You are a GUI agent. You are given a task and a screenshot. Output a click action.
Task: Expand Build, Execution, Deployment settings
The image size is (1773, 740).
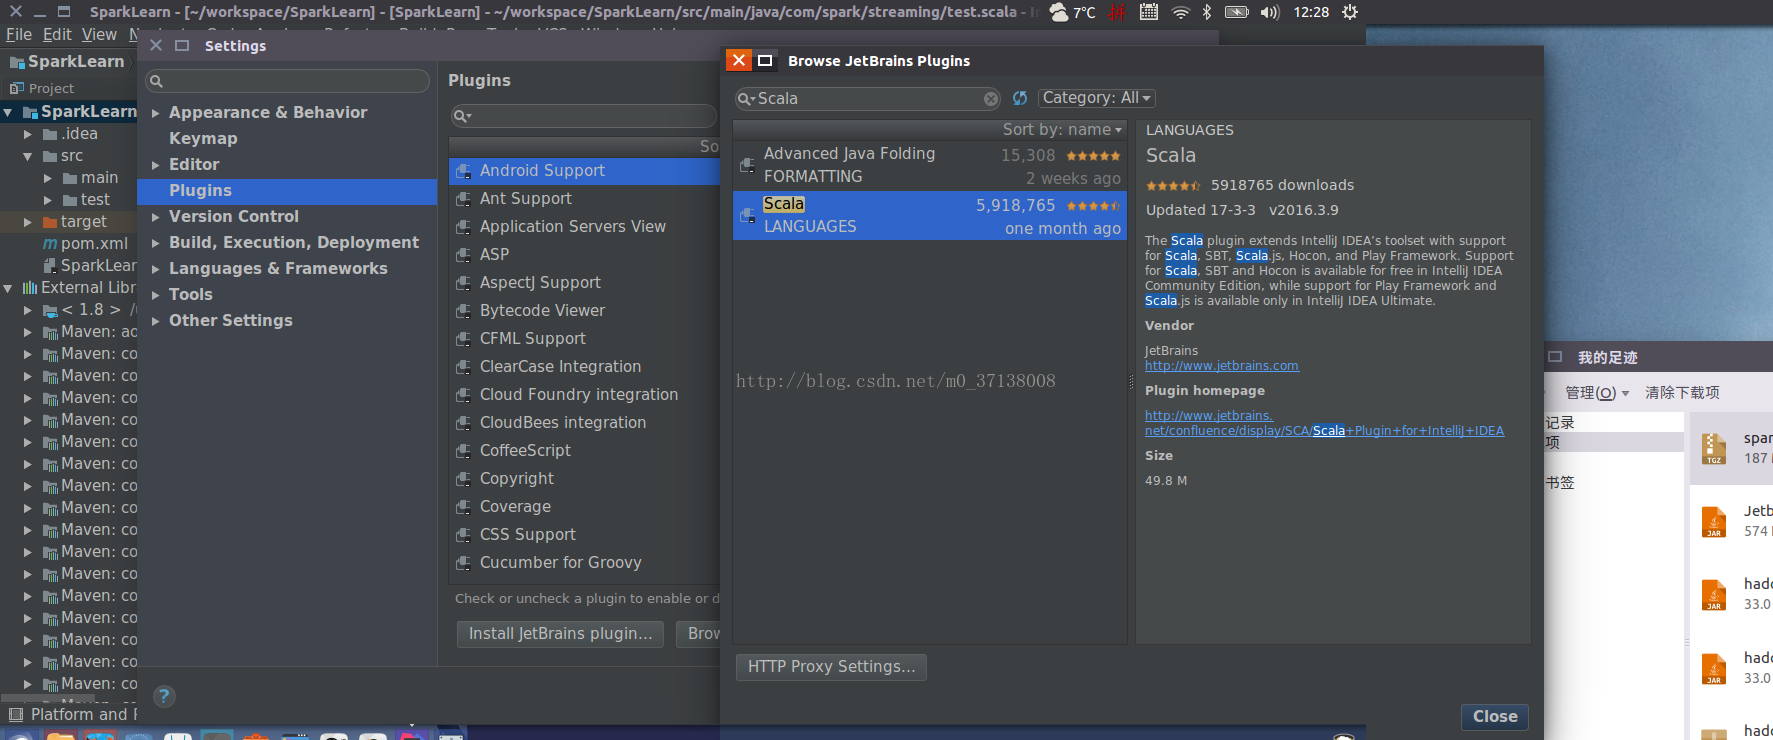[x=156, y=243]
